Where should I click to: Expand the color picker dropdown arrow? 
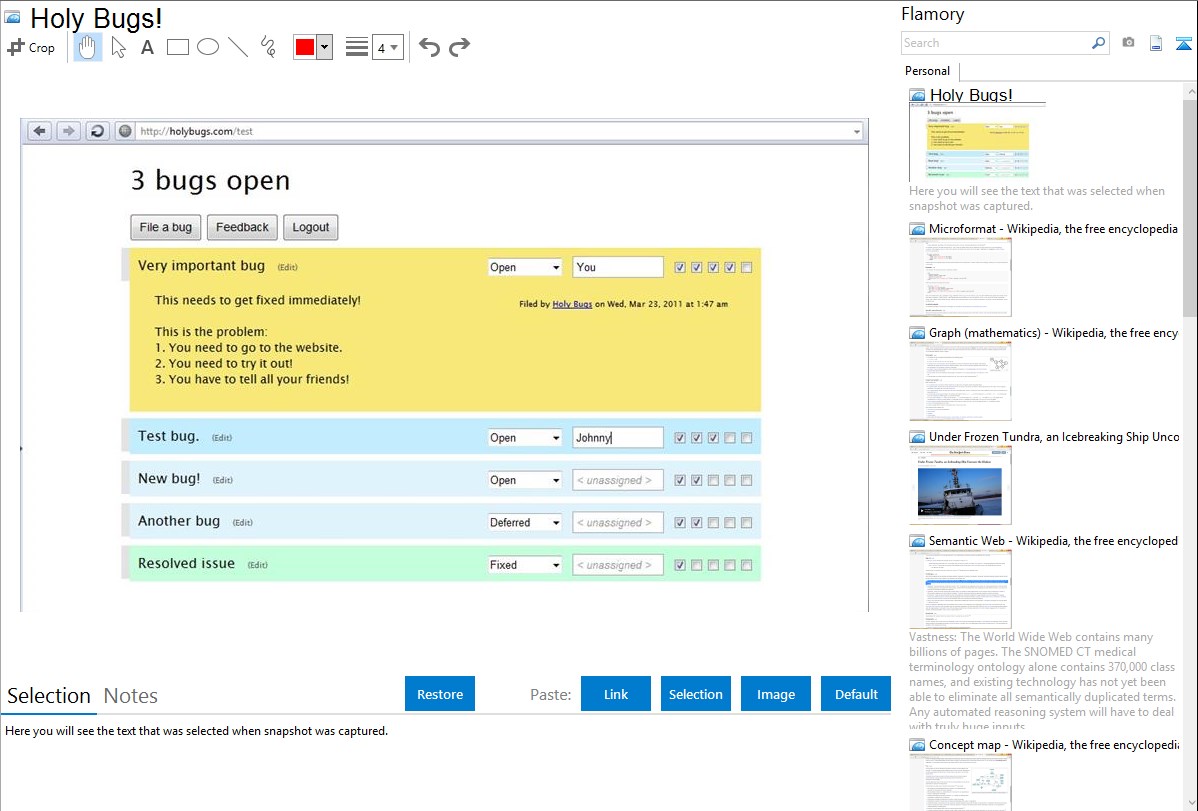point(324,47)
